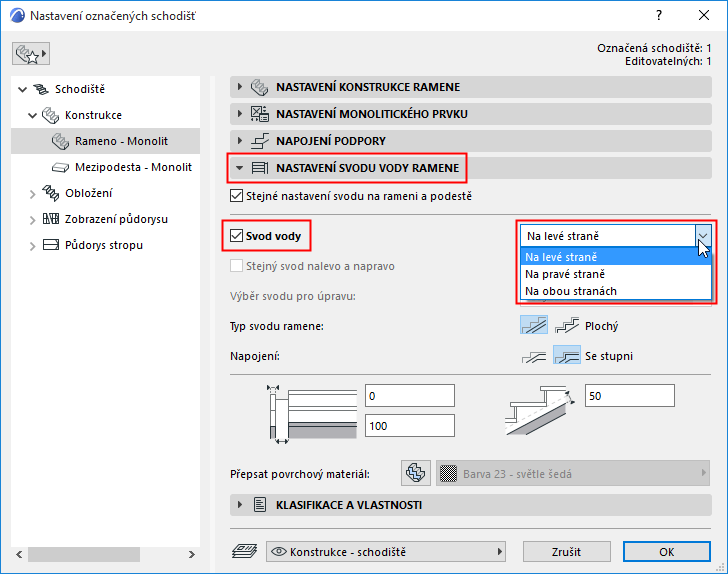Click the Na levé straně dropdown arrow
Image resolution: width=728 pixels, height=574 pixels.
(703, 236)
